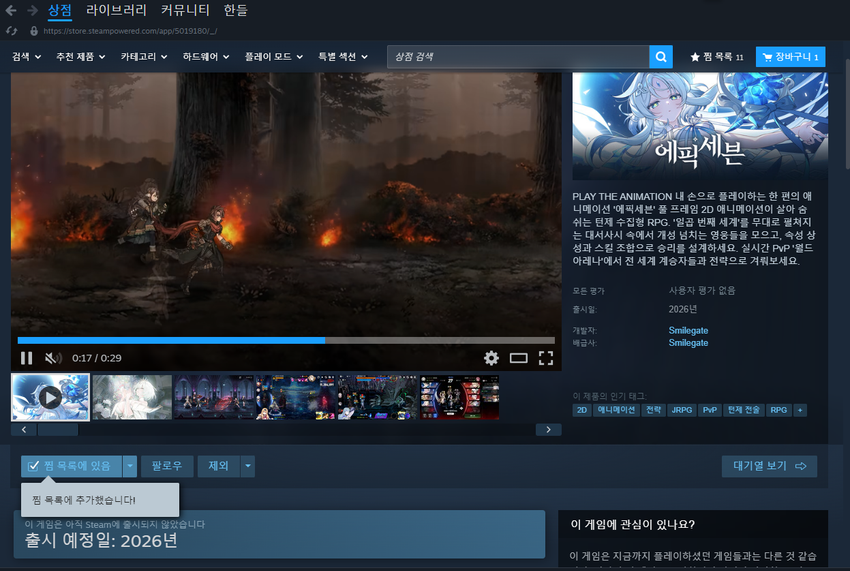Viewport: 850px width, 571px height.
Task: Open video settings gear icon
Action: [491, 358]
